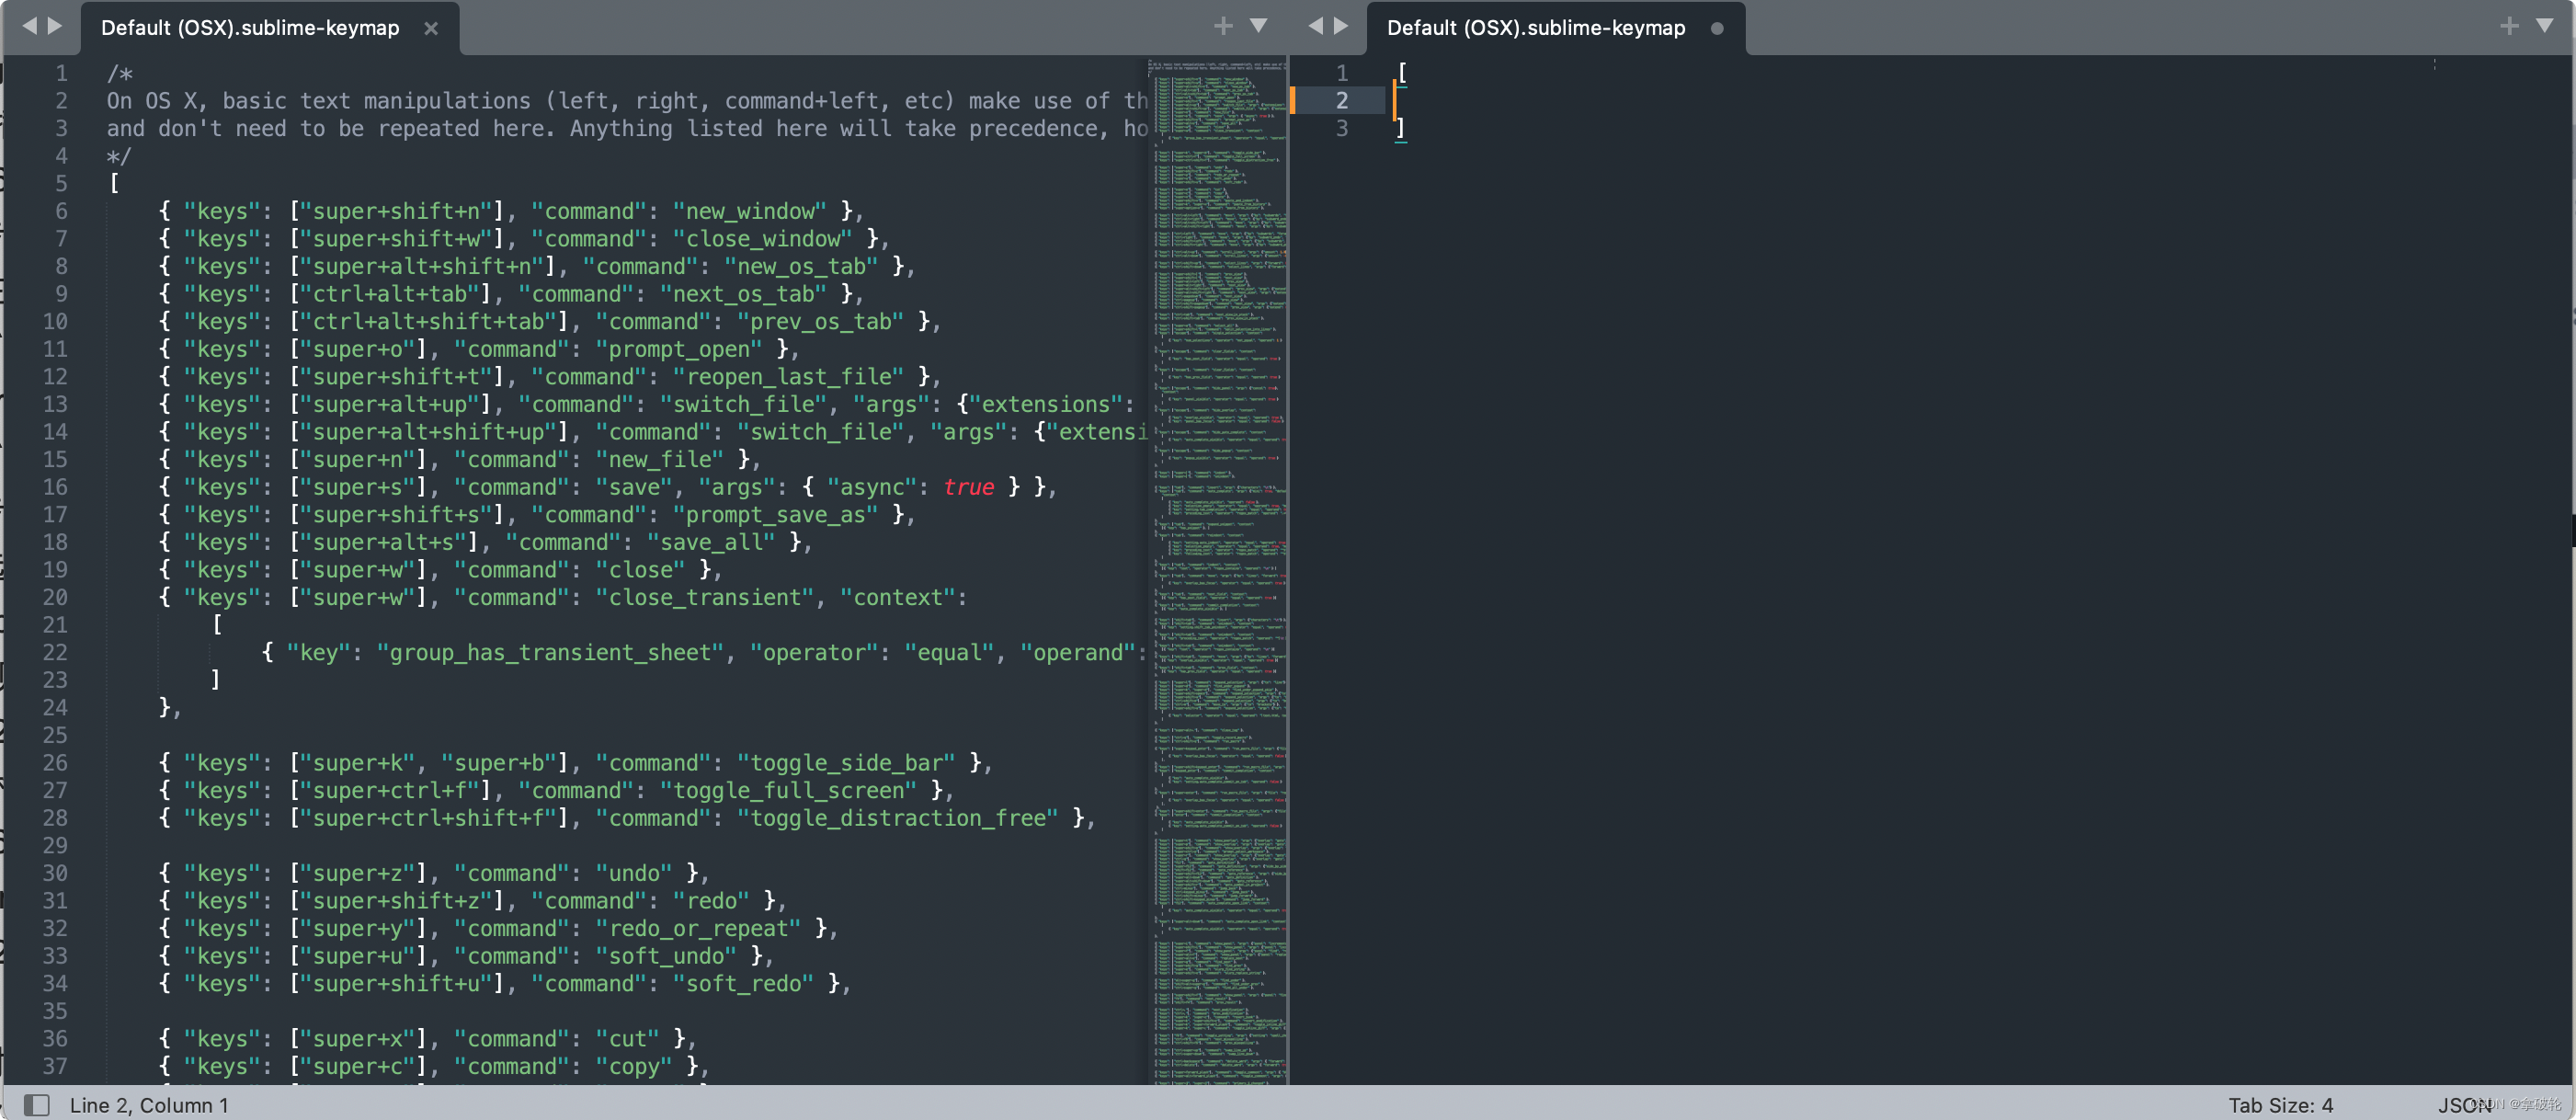Add new tab in left pane

[1223, 27]
